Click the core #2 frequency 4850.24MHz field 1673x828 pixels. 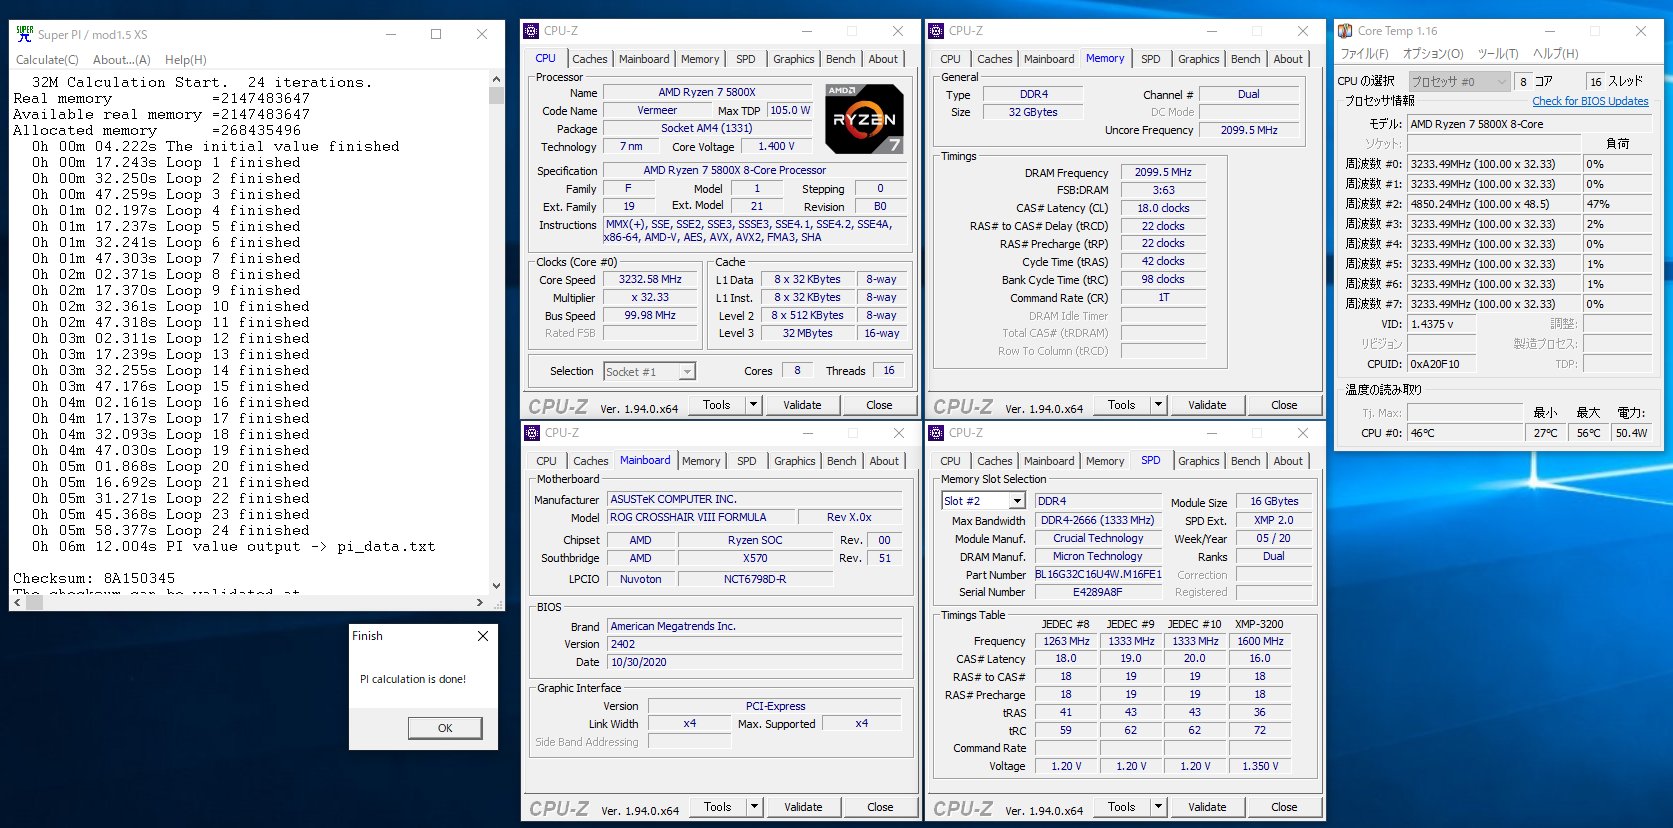(1493, 204)
